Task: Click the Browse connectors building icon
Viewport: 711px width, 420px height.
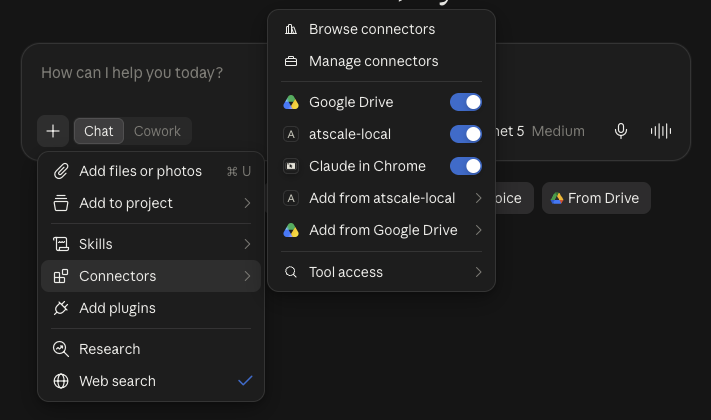Action: click(x=291, y=29)
